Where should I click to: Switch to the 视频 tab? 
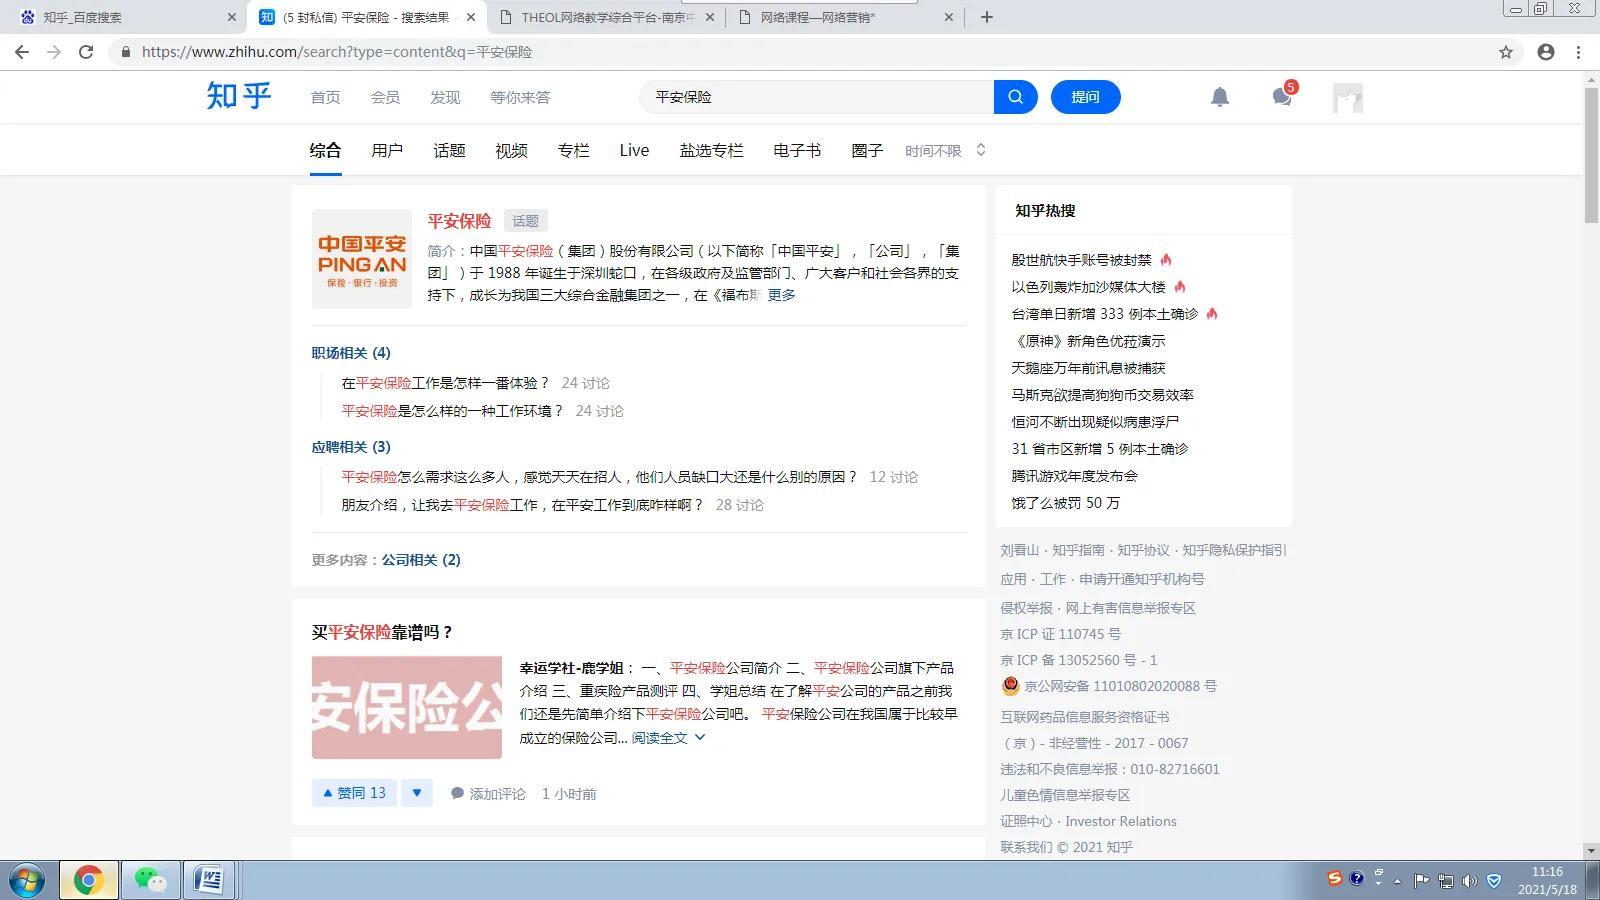pyautogui.click(x=511, y=150)
